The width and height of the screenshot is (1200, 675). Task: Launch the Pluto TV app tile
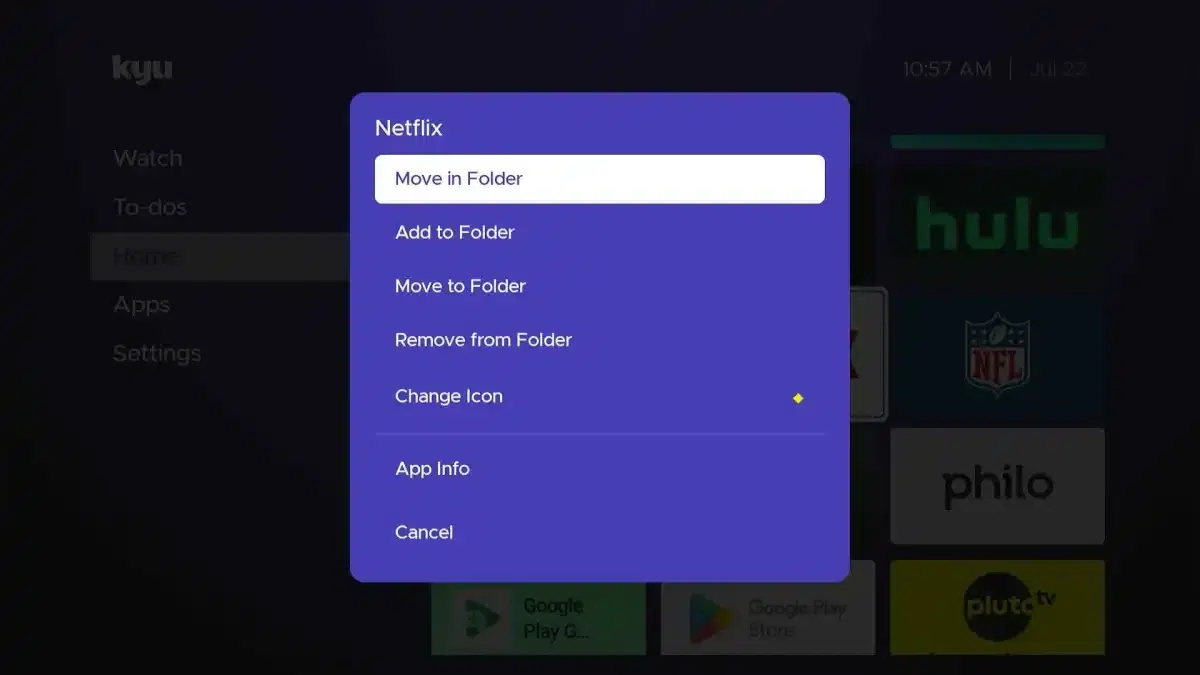(x=997, y=607)
